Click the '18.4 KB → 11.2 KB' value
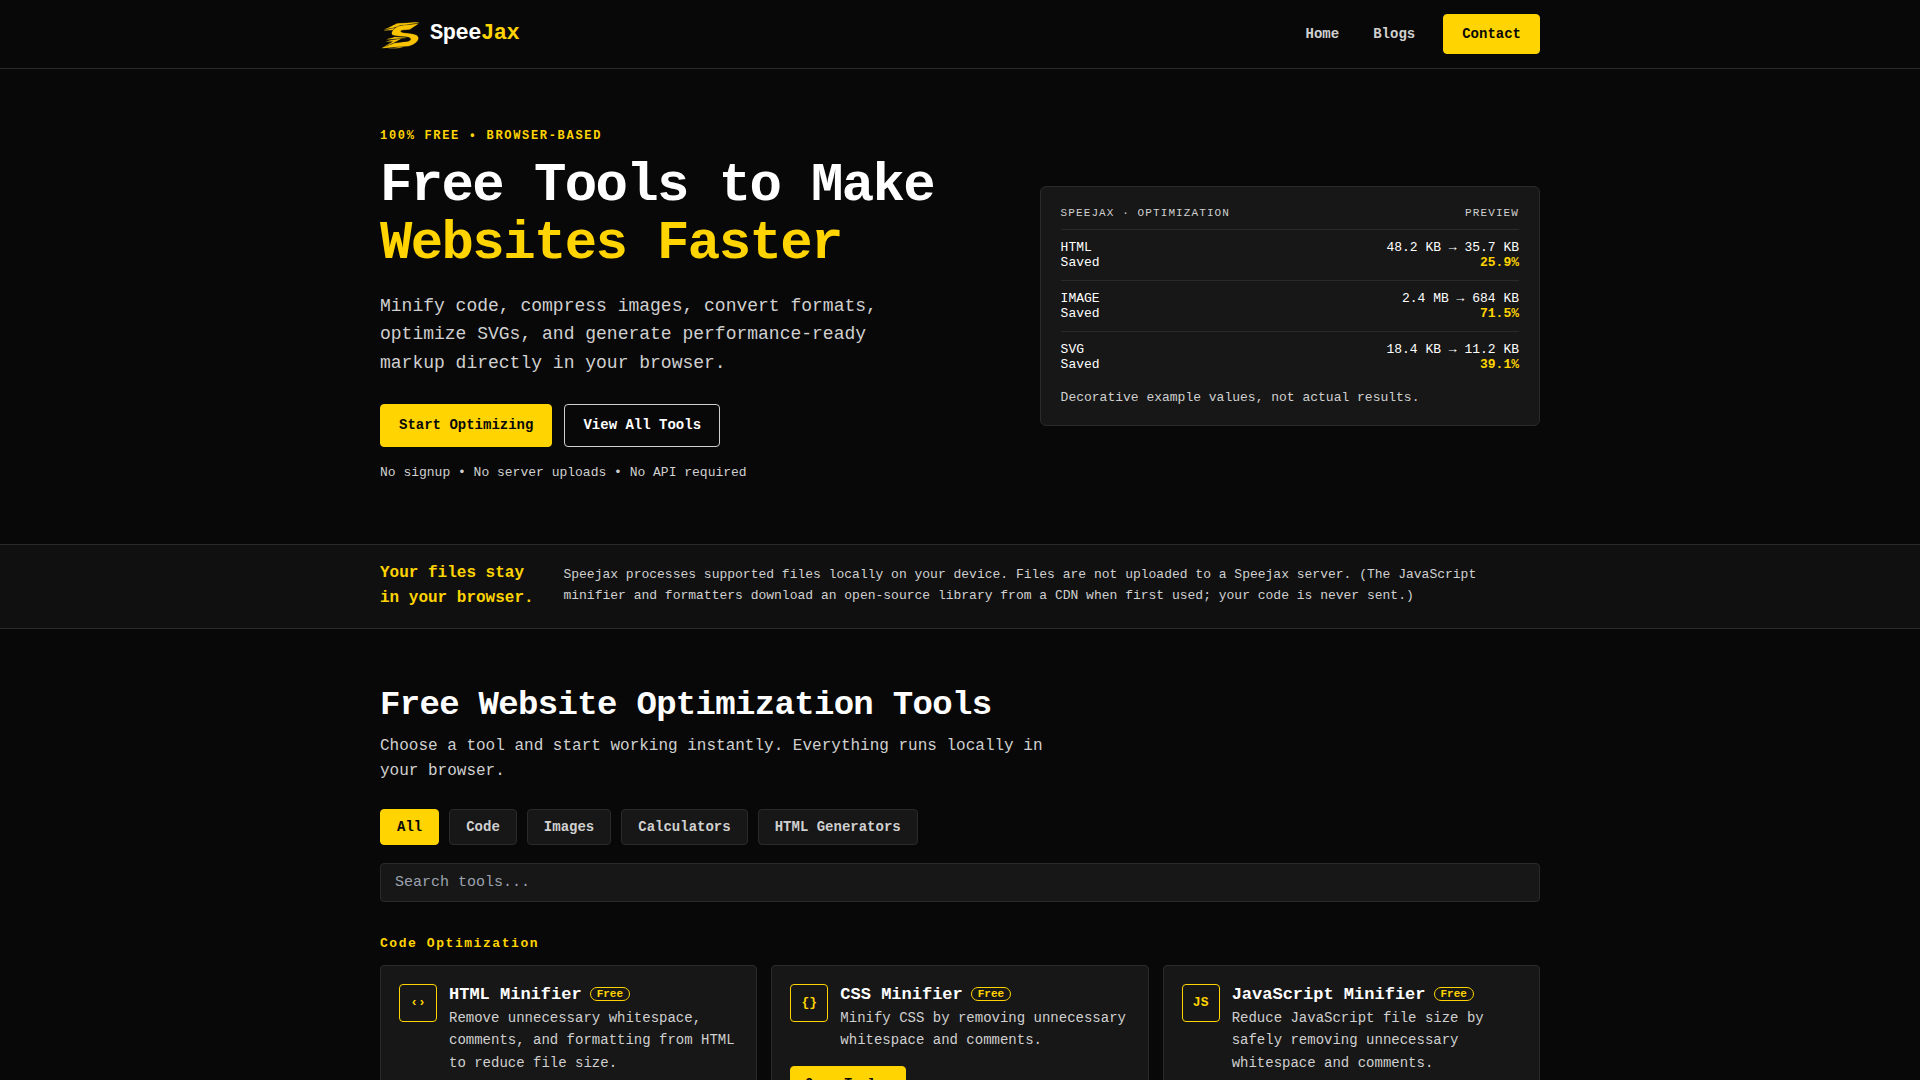The image size is (1920, 1080). point(1452,349)
